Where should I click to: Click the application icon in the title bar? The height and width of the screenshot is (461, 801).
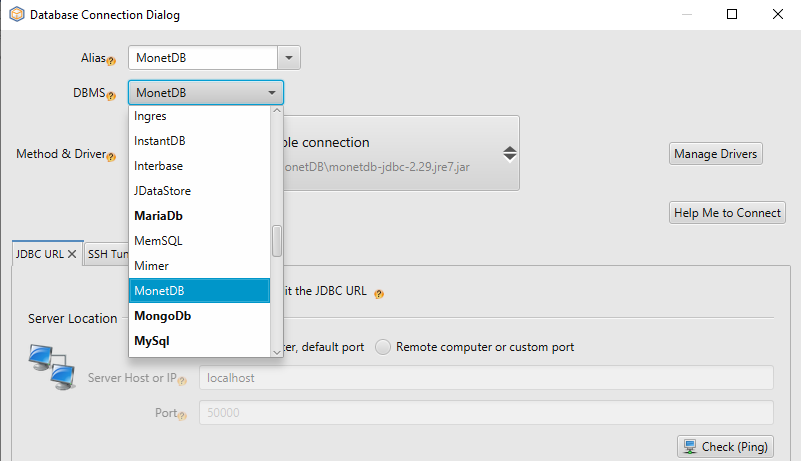point(17,14)
